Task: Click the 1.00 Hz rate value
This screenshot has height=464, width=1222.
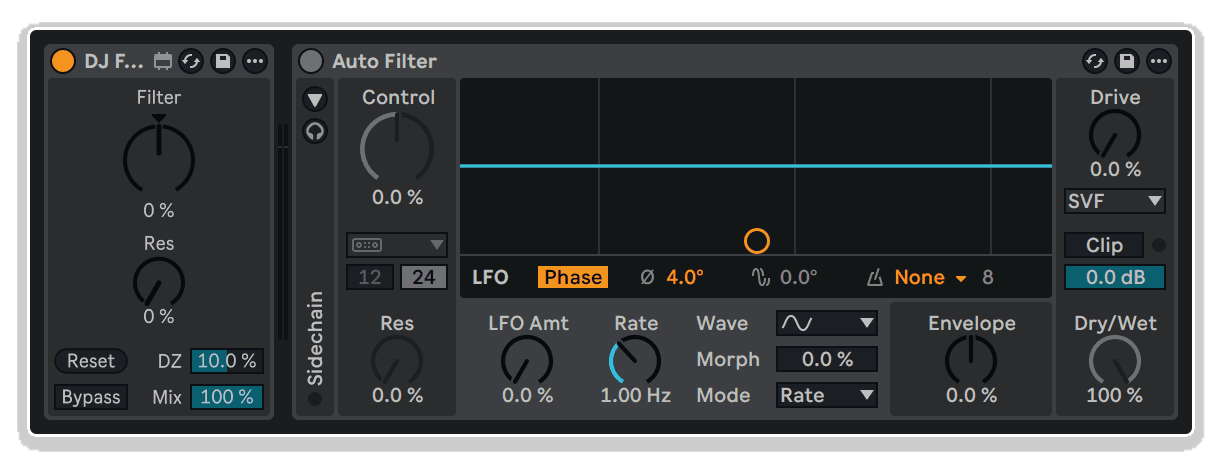Action: [x=635, y=395]
